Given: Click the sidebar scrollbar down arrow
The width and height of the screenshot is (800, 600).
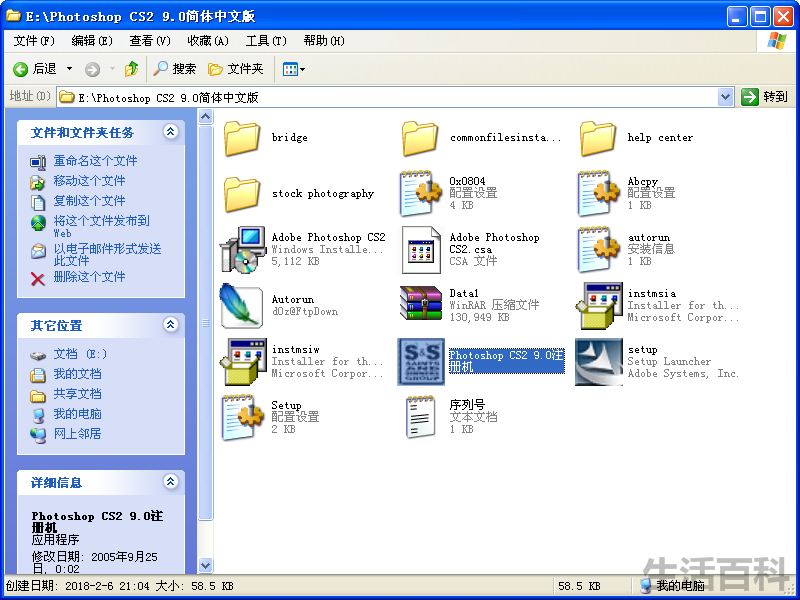Looking at the screenshot, I should [x=206, y=565].
